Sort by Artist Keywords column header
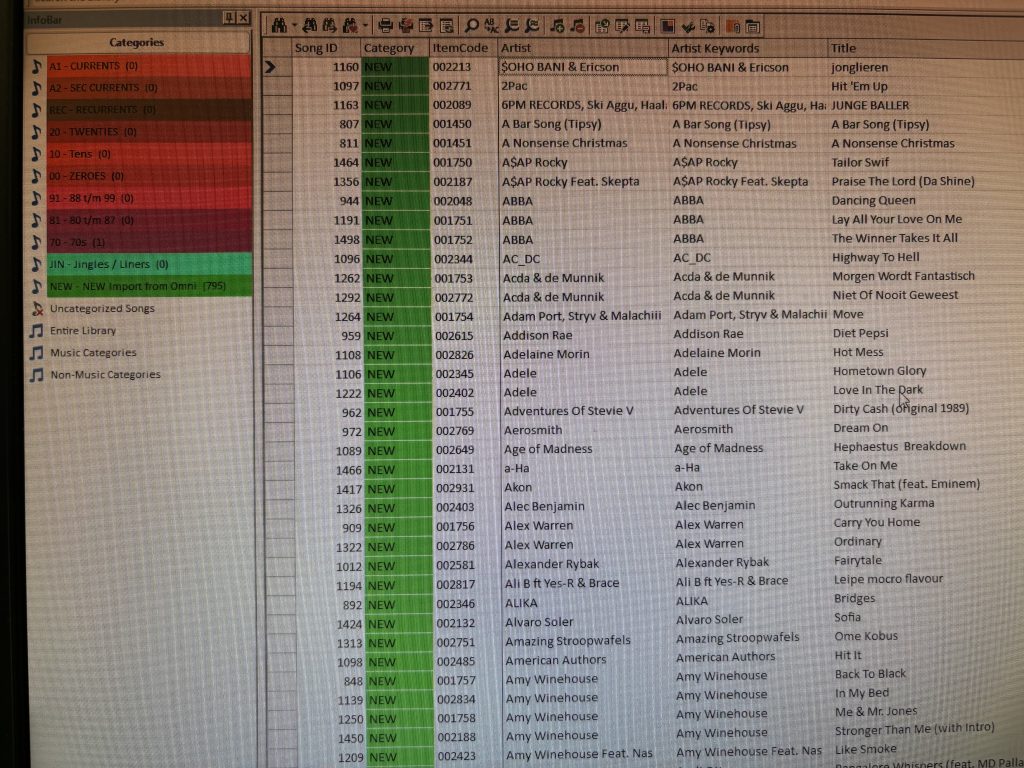This screenshot has height=768, width=1024. pos(748,48)
